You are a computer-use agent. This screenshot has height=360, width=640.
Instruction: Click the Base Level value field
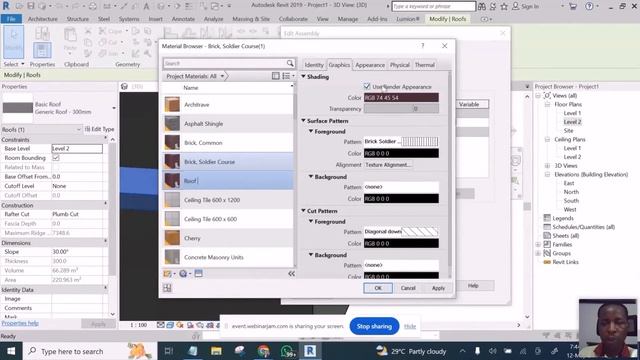[77, 149]
